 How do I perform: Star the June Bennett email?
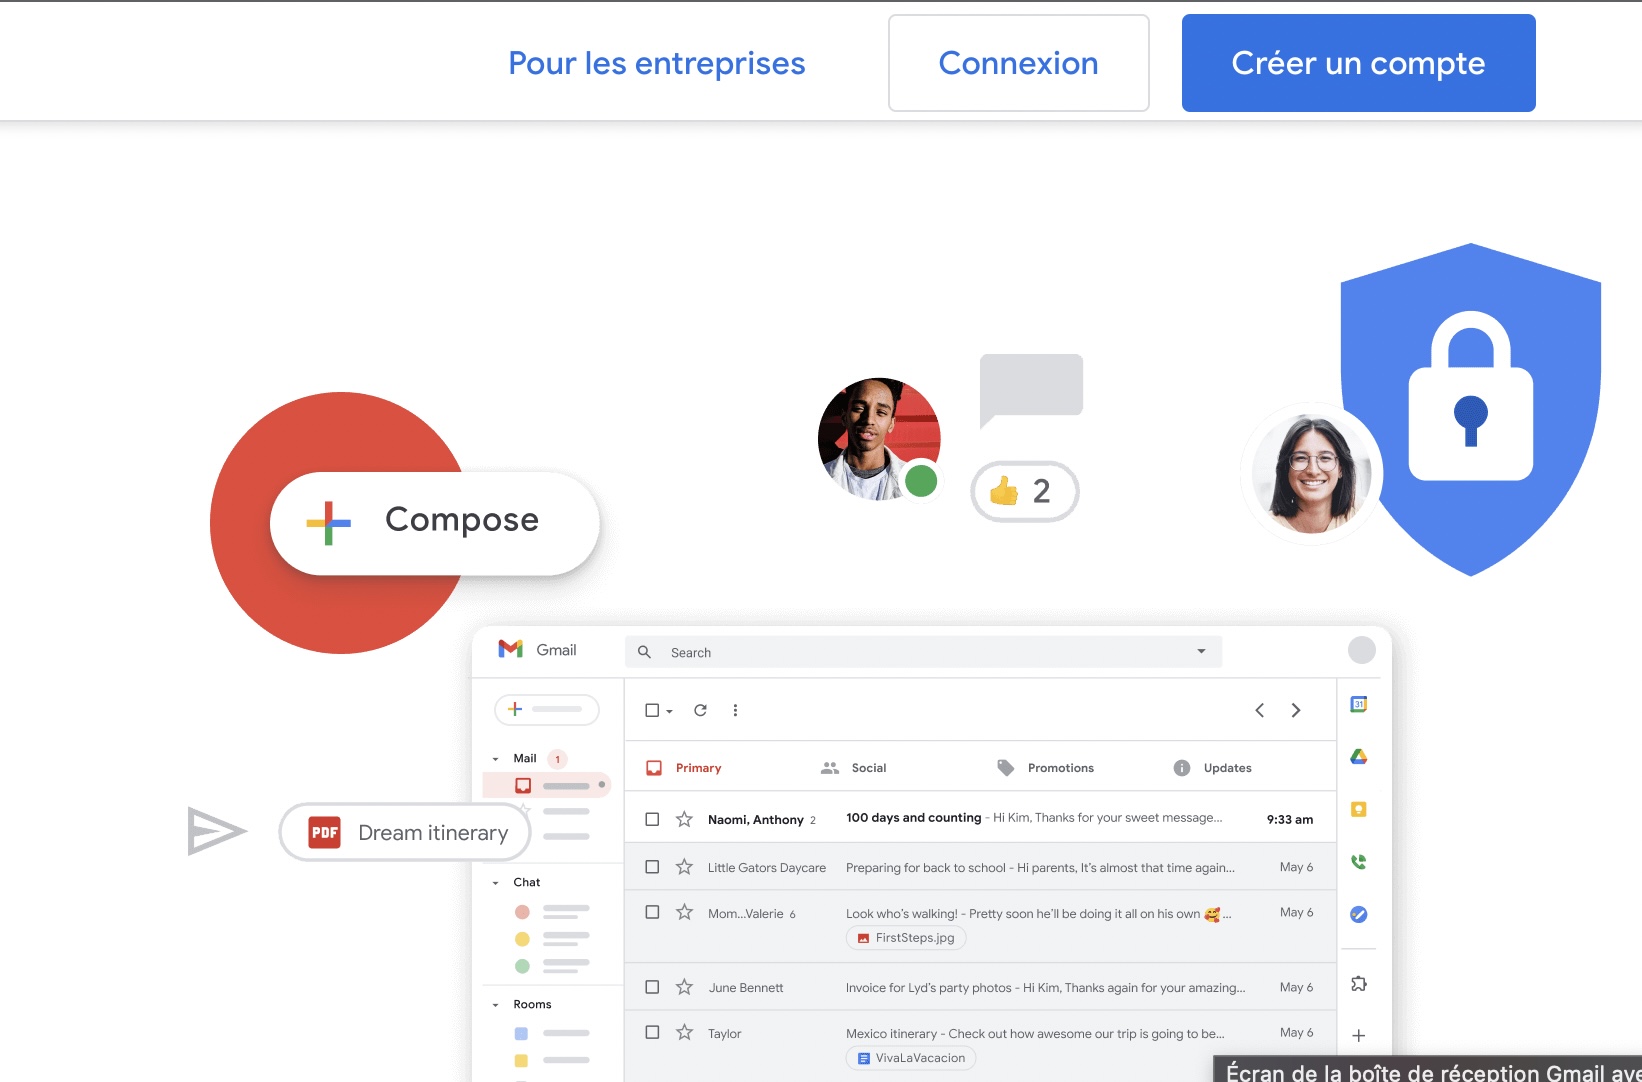(x=684, y=987)
